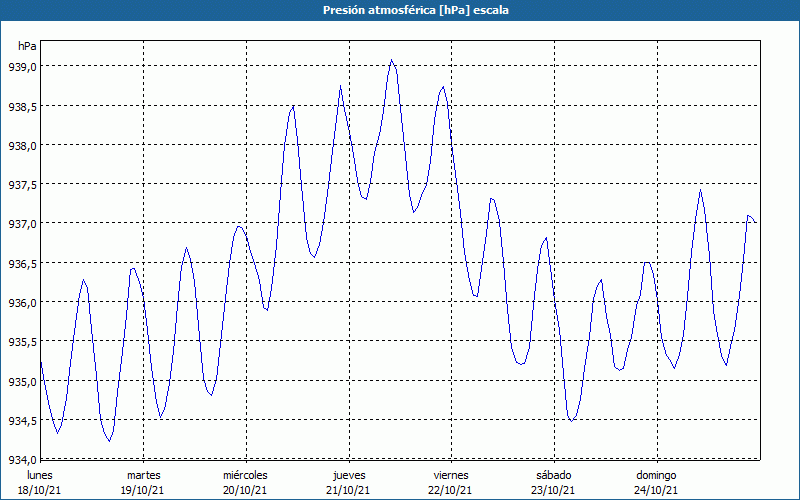Click the 934,0 axis value
This screenshot has height=500, width=800.
coord(22,459)
